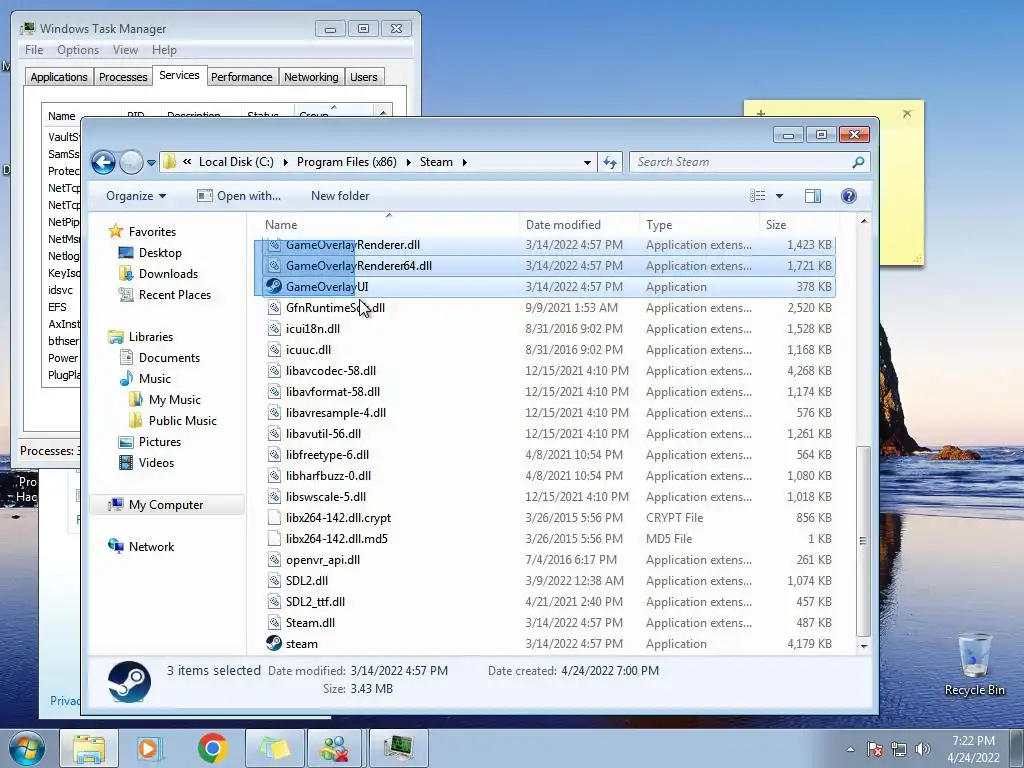1024x768 pixels.
Task: Switch to Users tab in Task Manager
Action: tap(363, 77)
